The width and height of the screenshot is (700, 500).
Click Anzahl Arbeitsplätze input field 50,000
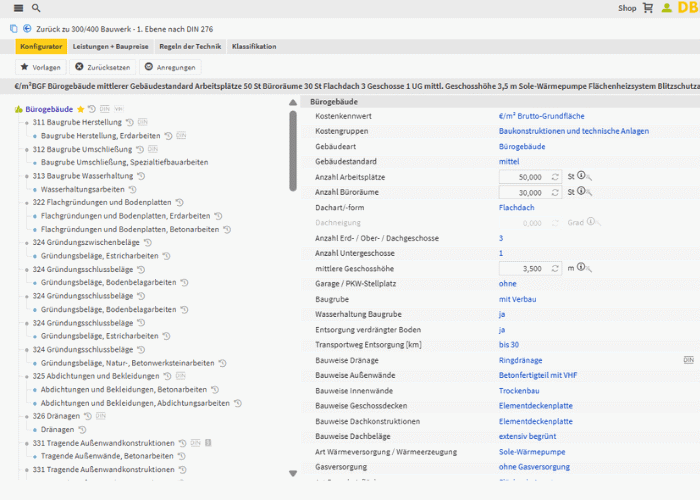coord(530,177)
